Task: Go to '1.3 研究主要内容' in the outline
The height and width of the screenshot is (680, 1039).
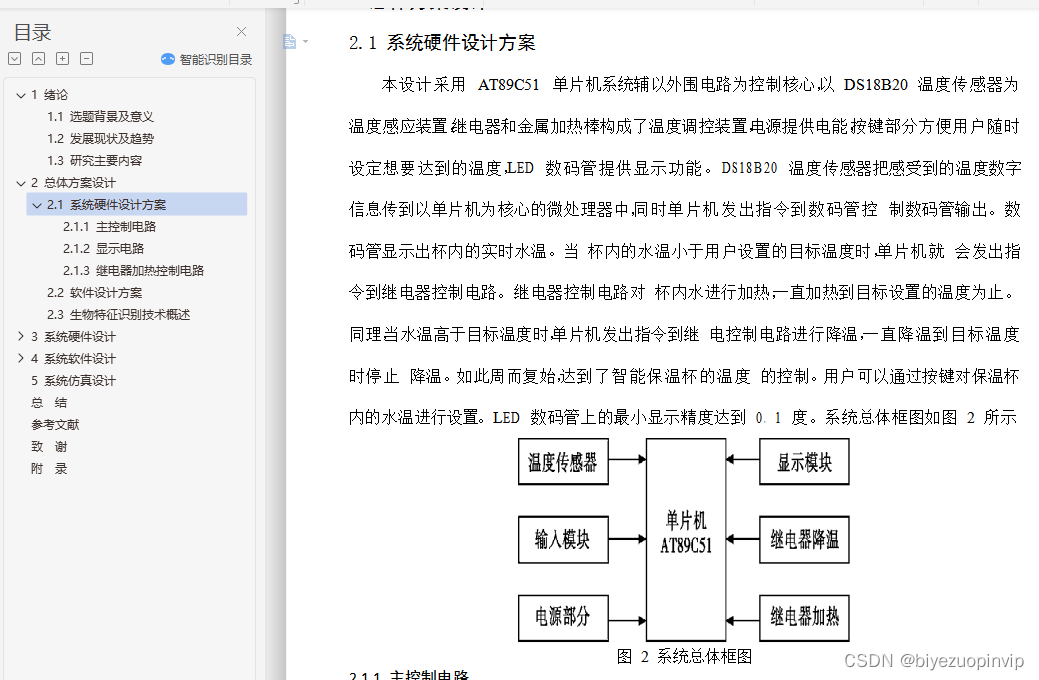Action: (x=94, y=160)
